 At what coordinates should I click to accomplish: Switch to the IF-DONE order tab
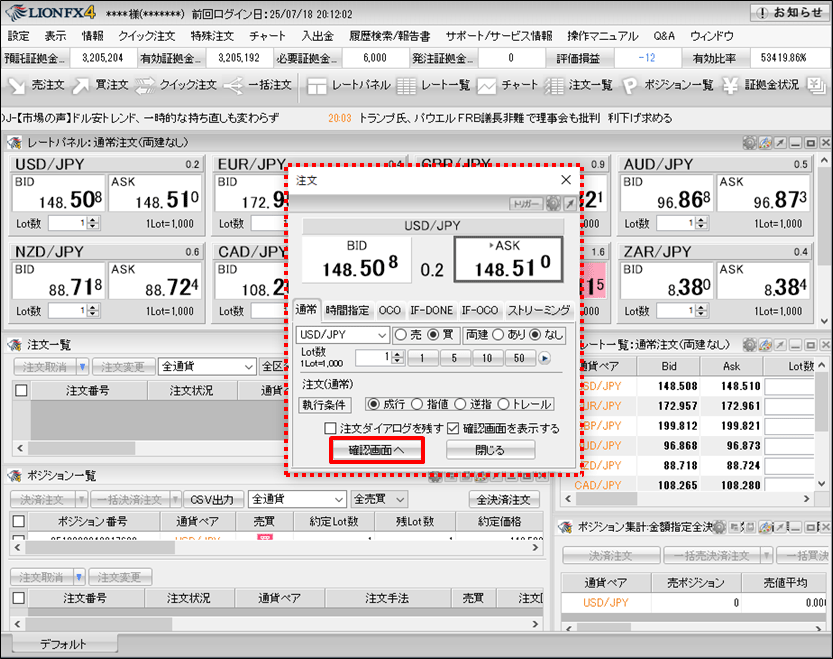coord(430,311)
